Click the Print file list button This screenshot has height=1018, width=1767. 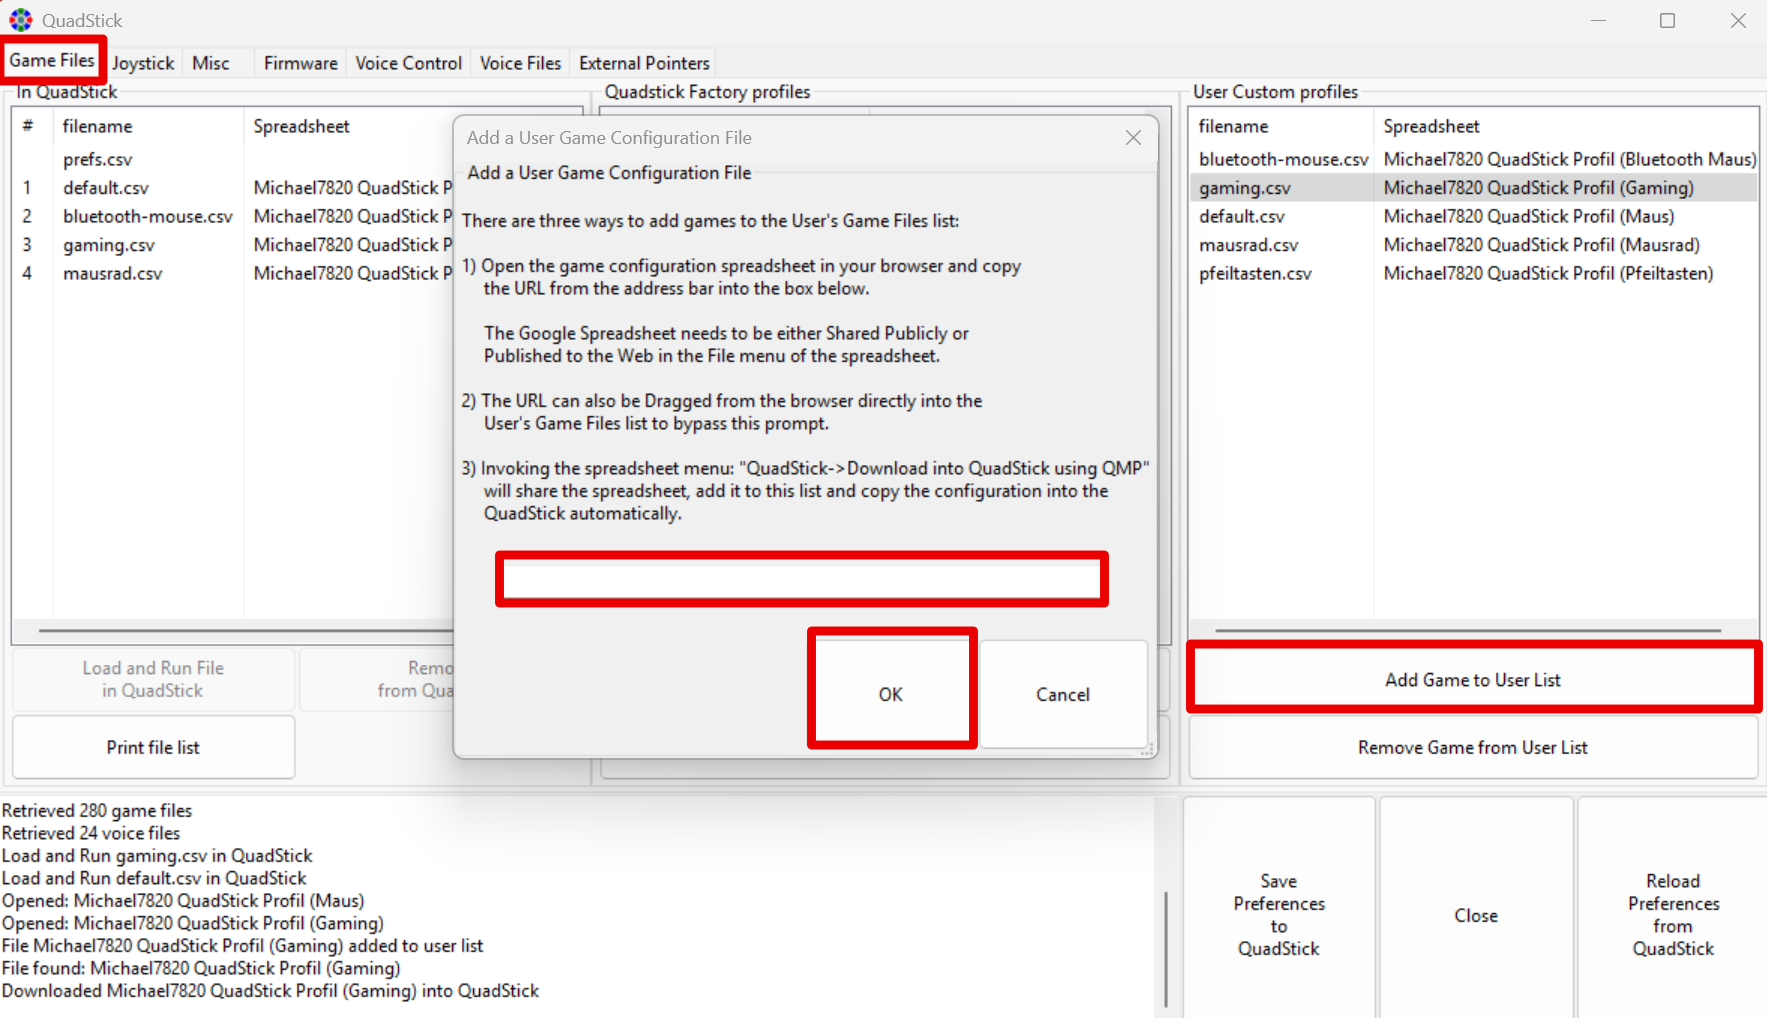pos(153,748)
